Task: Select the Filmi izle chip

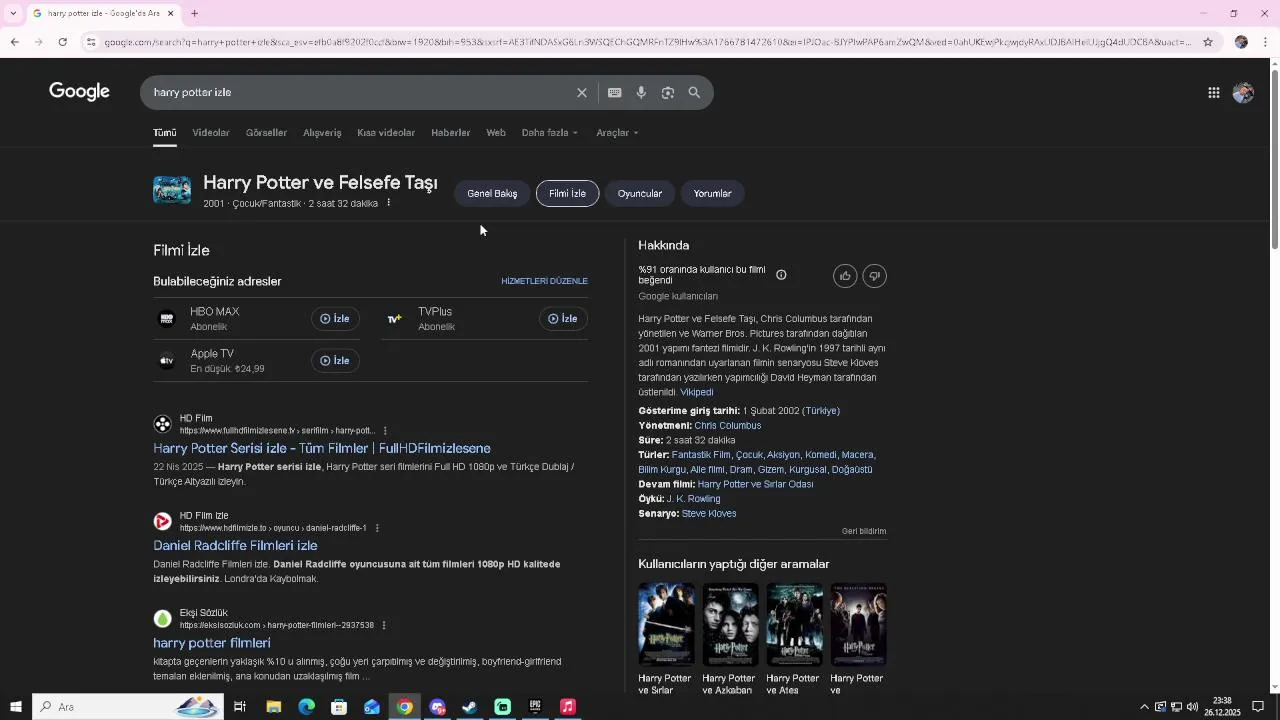Action: (x=567, y=194)
